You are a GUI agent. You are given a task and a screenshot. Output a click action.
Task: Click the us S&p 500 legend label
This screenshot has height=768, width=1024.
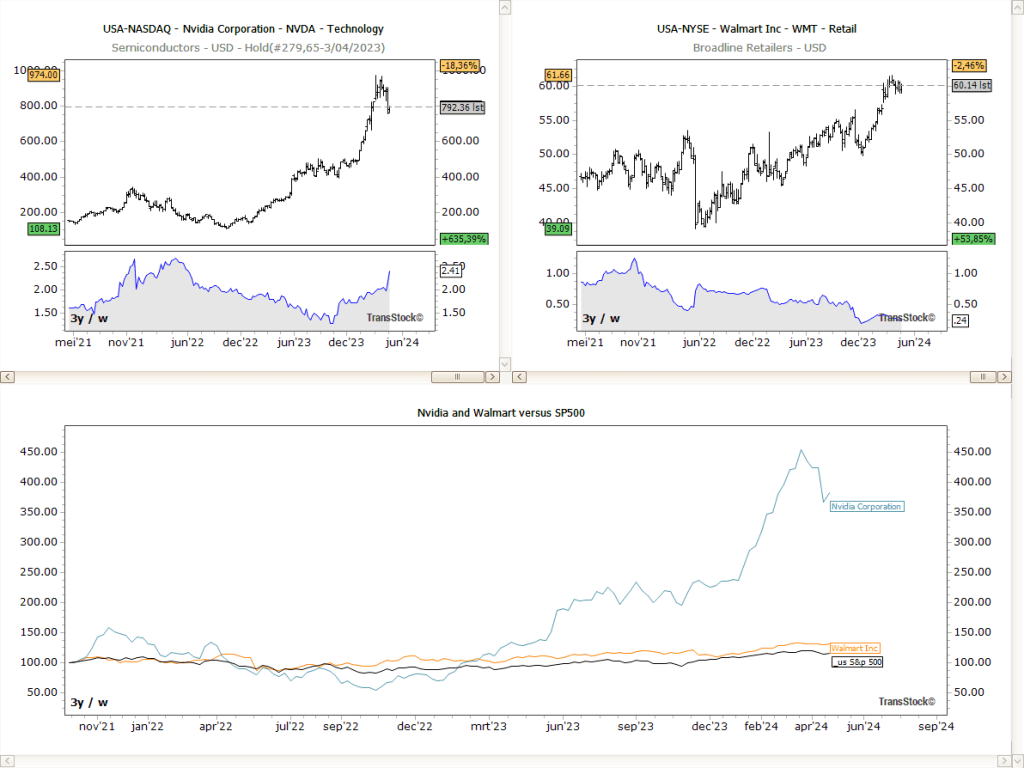coord(855,661)
